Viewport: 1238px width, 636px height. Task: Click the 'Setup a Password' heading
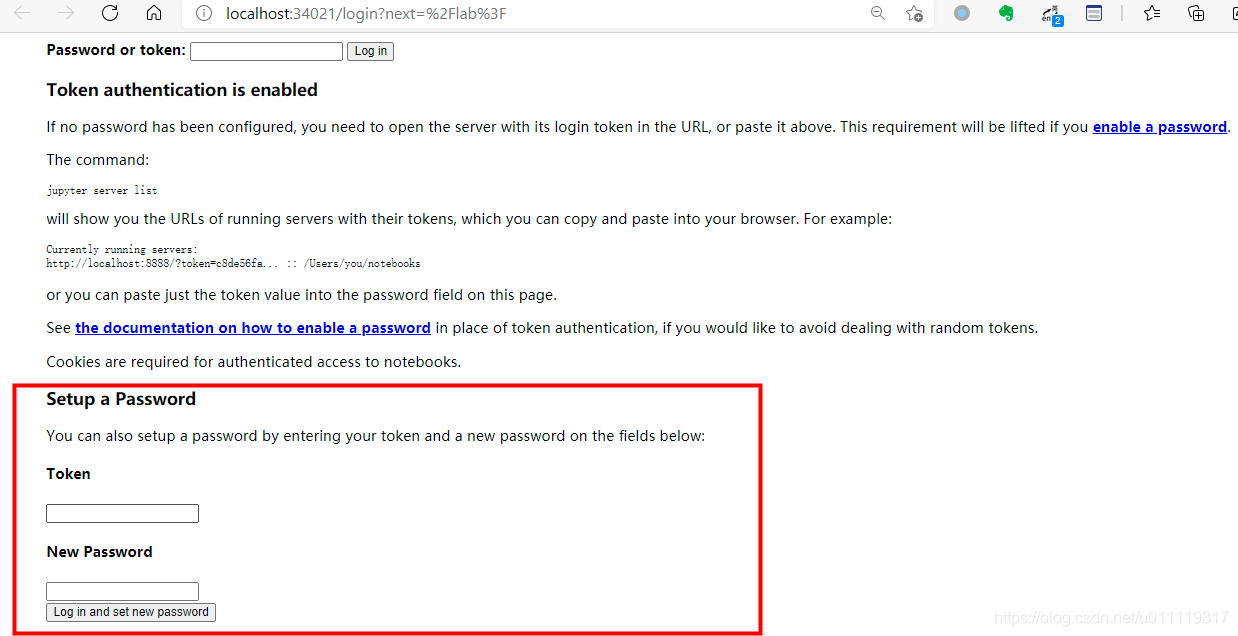coord(121,399)
